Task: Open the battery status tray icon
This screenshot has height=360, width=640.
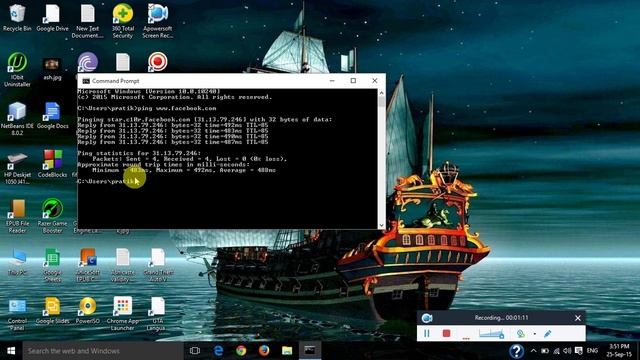Action: (x=545, y=351)
